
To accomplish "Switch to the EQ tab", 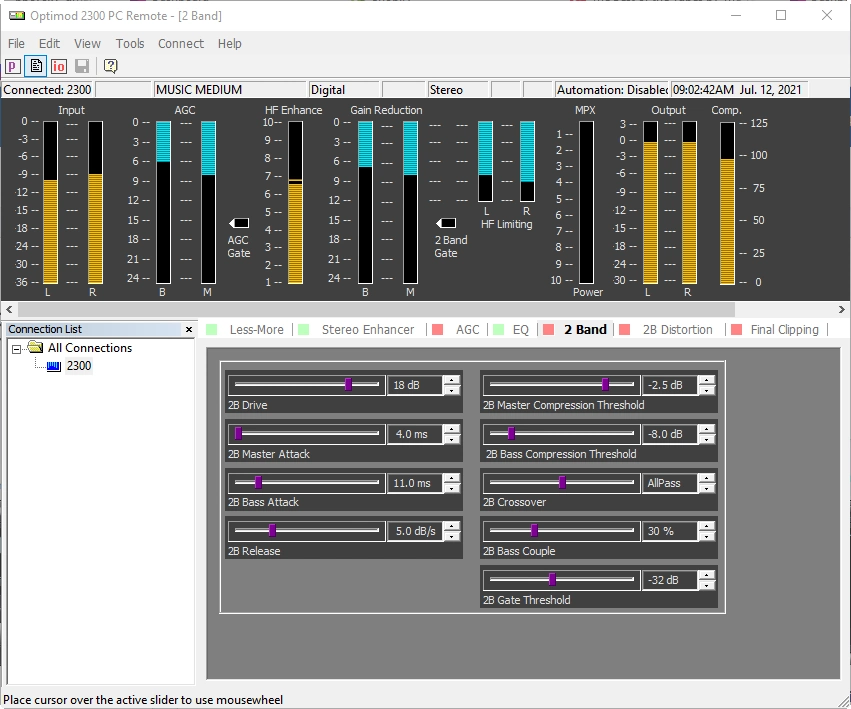I will pos(520,330).
